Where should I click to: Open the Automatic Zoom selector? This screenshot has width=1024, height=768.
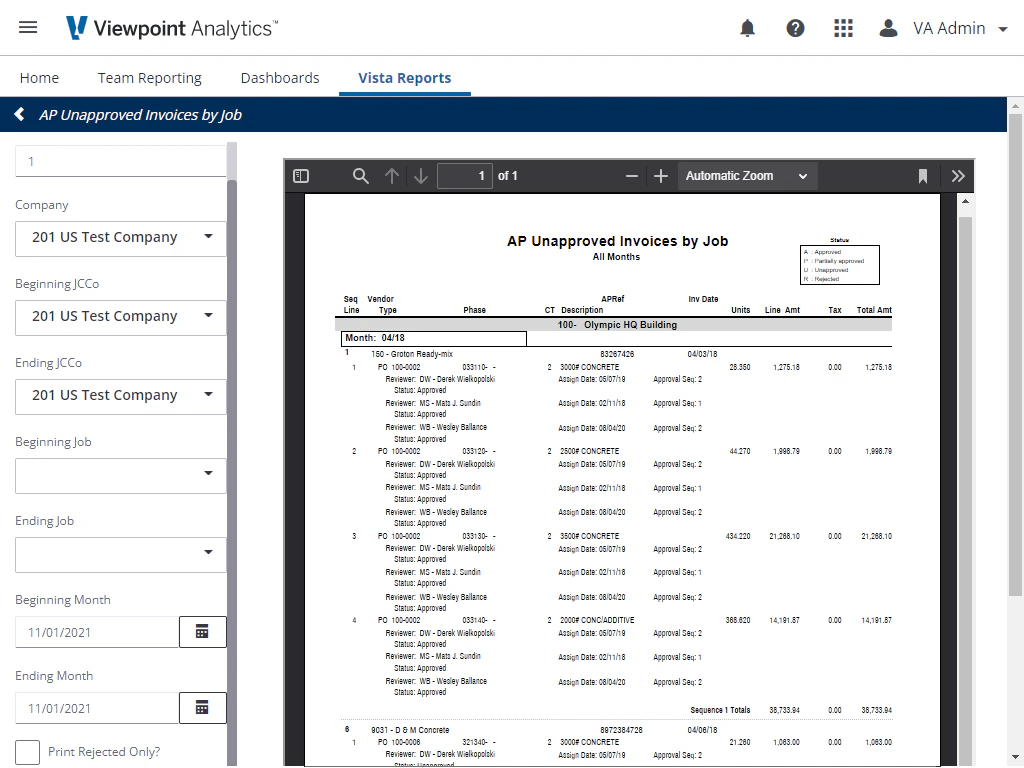747,176
